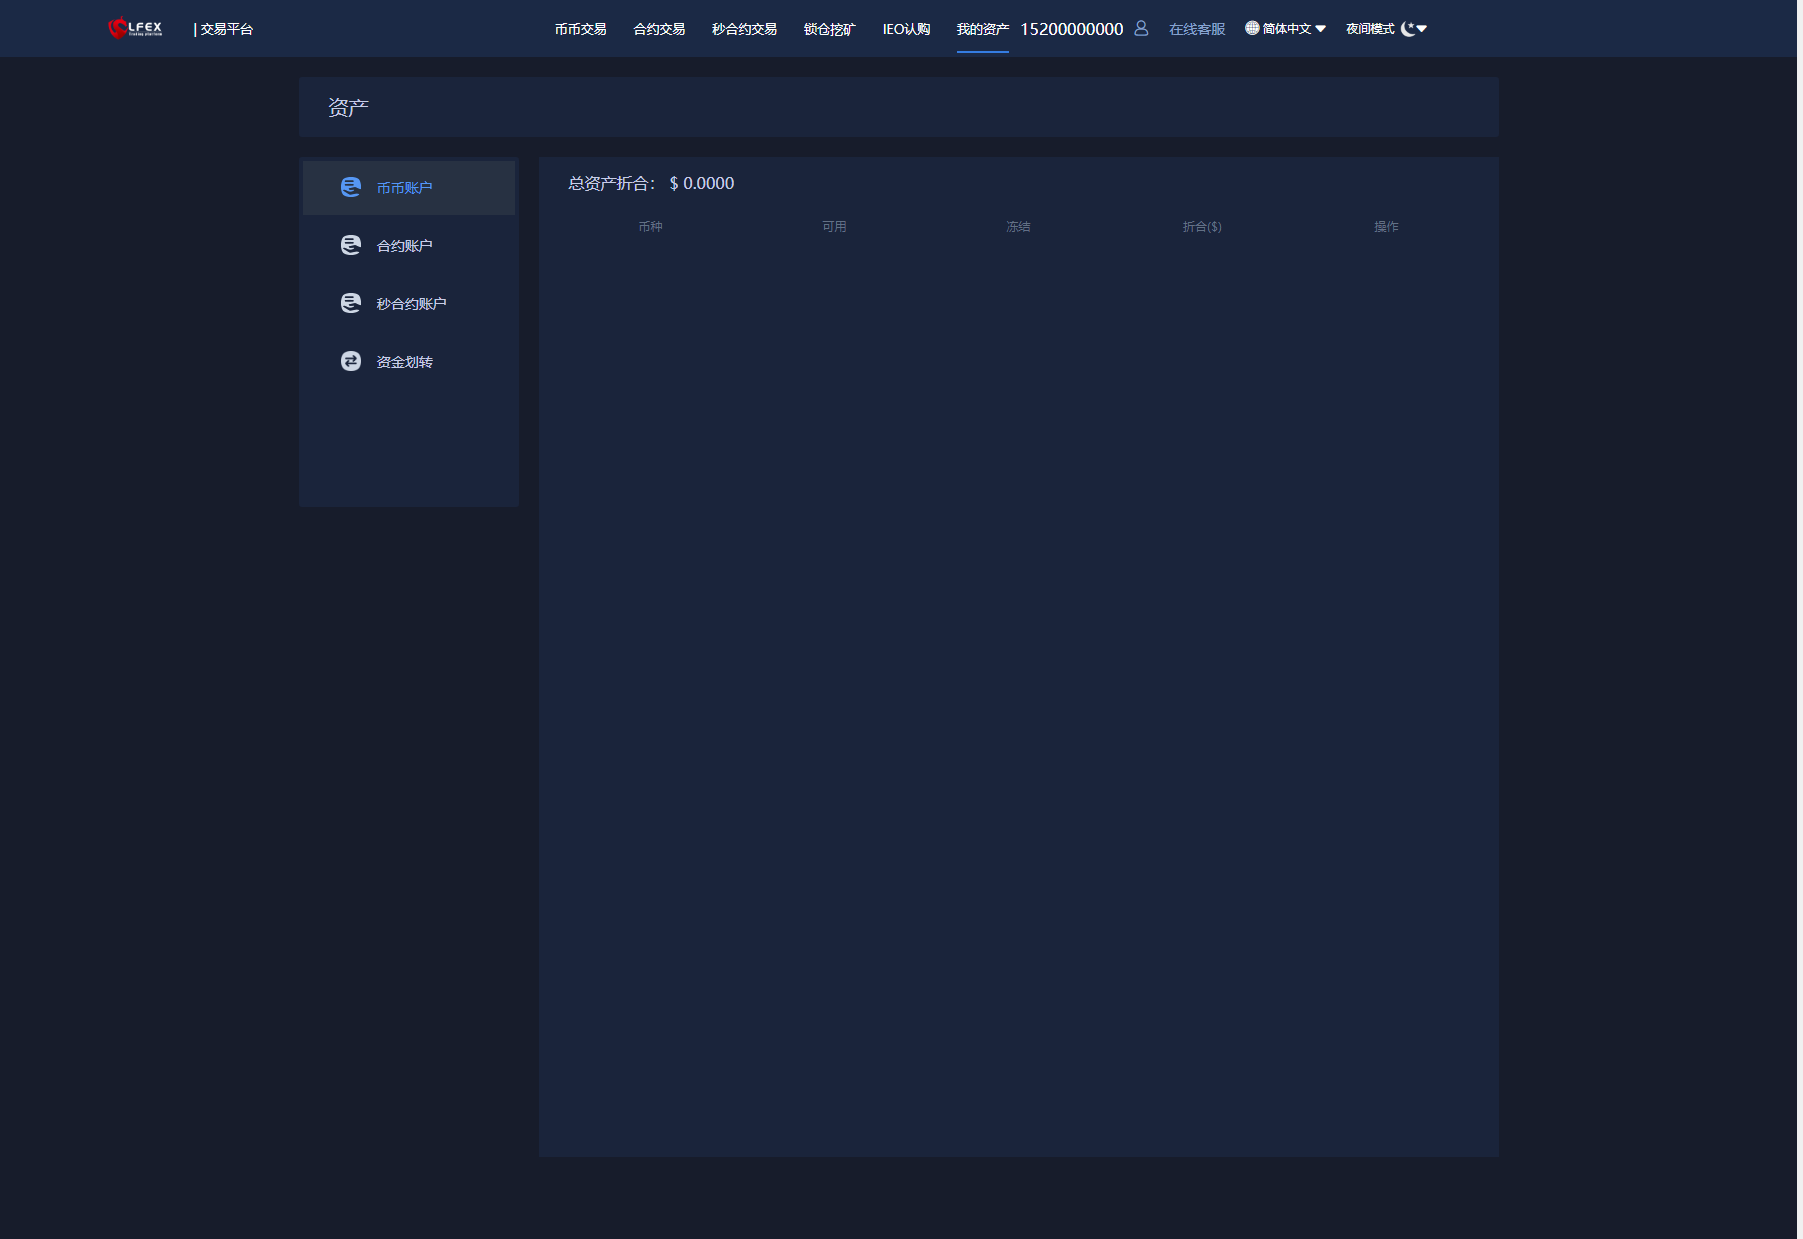Open the 合约交易 navigation item
The width and height of the screenshot is (1803, 1239).
click(x=659, y=29)
